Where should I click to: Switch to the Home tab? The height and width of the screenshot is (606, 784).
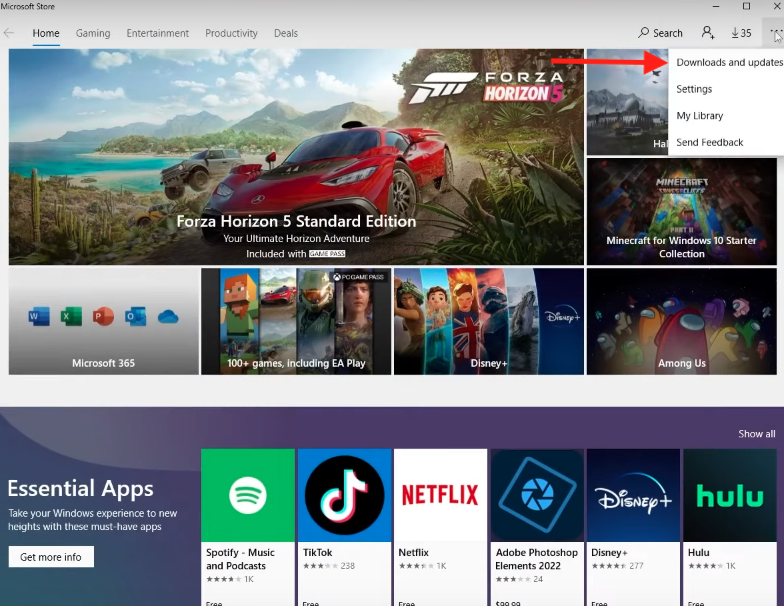tap(46, 33)
